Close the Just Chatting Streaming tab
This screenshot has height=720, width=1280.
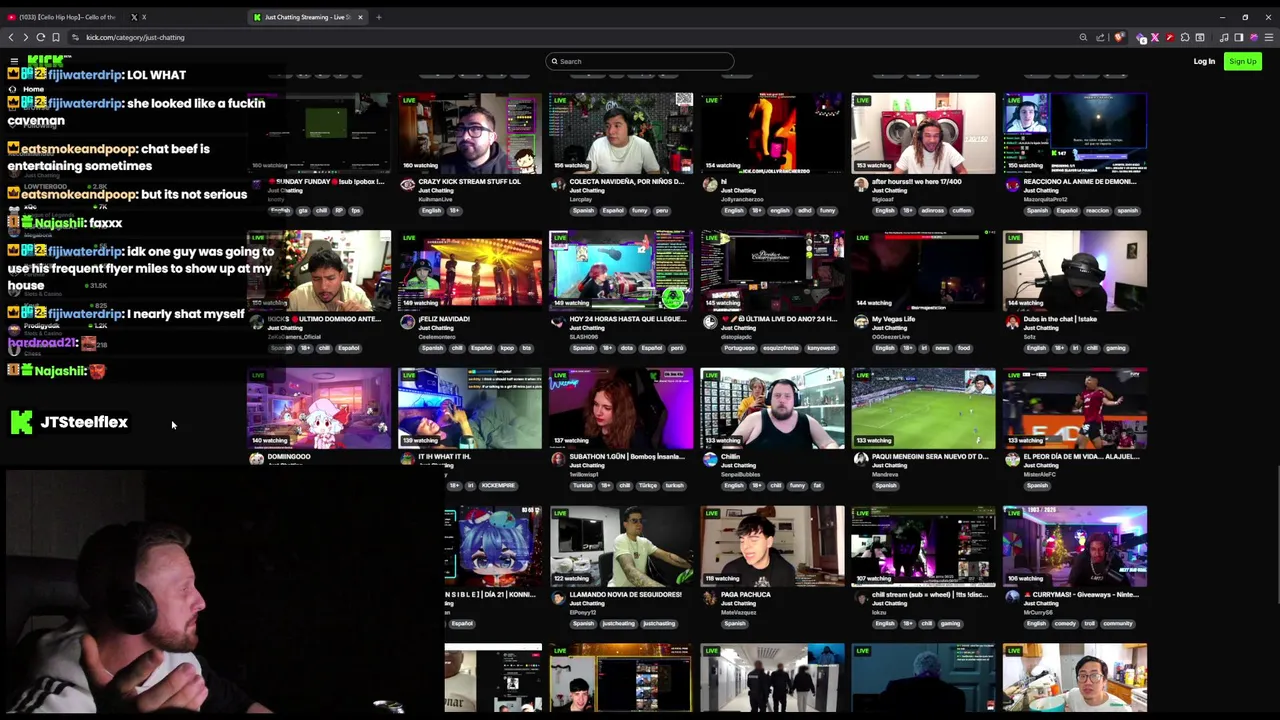pos(361,17)
